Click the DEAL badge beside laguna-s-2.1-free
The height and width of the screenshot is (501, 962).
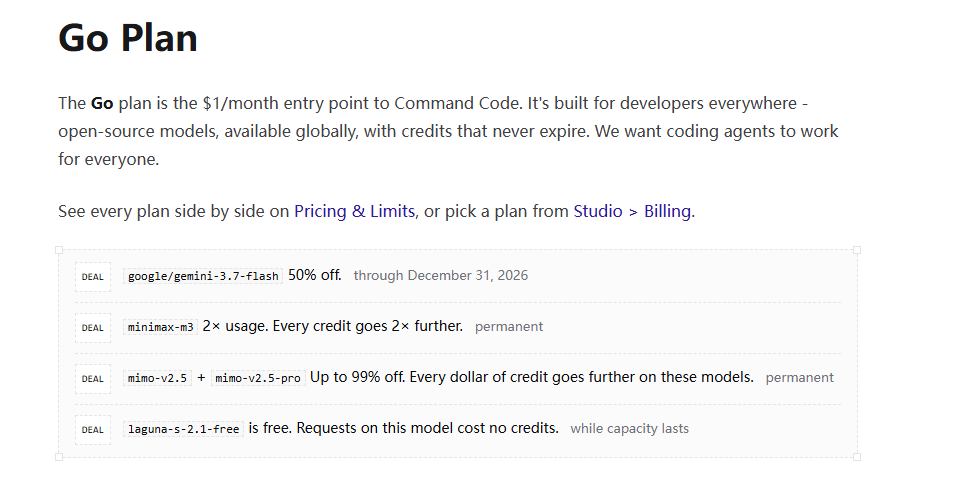pyautogui.click(x=93, y=429)
